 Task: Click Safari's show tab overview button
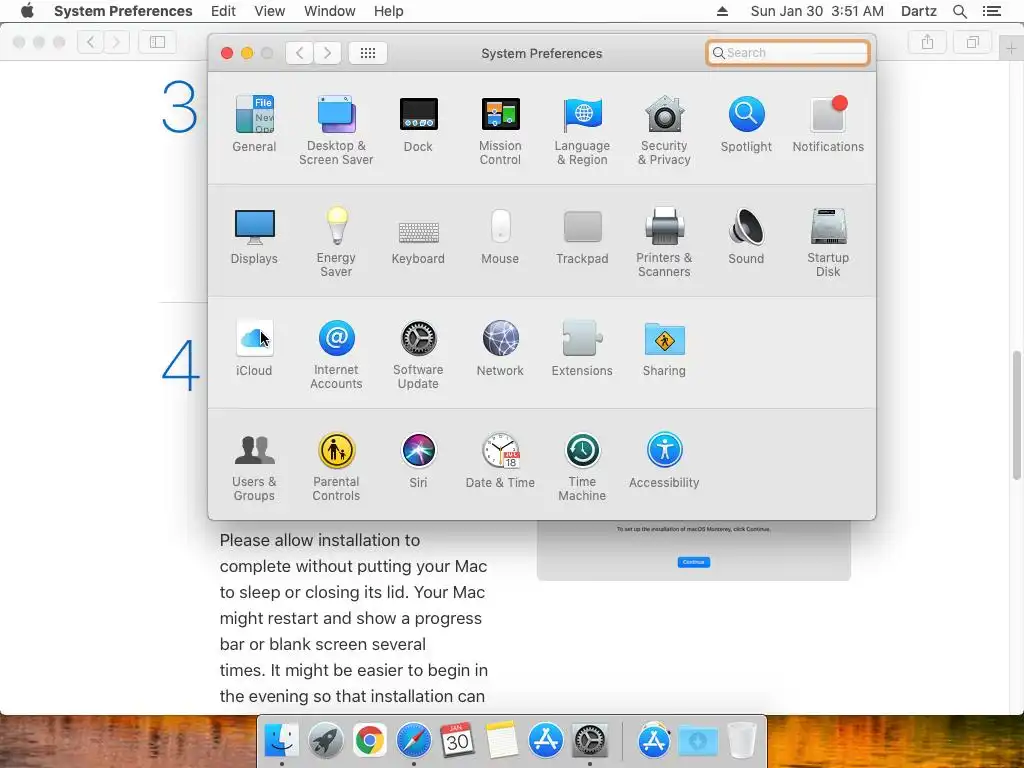(972, 42)
